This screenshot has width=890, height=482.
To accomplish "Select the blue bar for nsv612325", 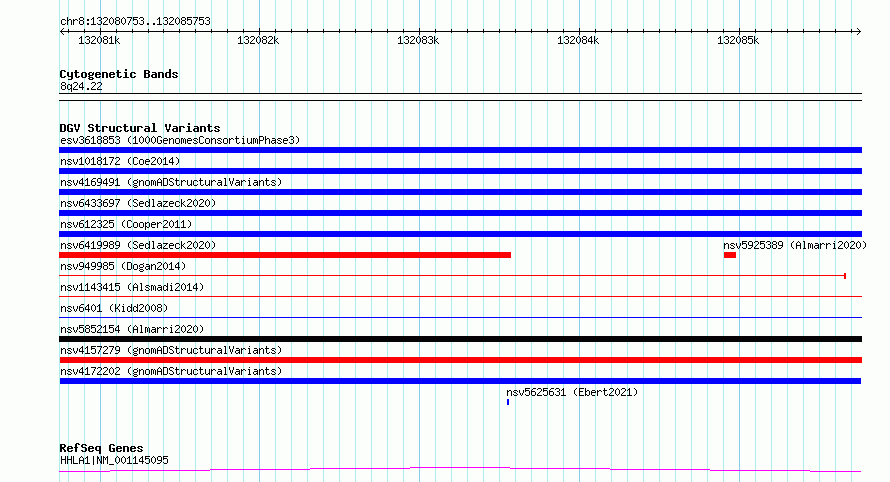I will coord(460,234).
